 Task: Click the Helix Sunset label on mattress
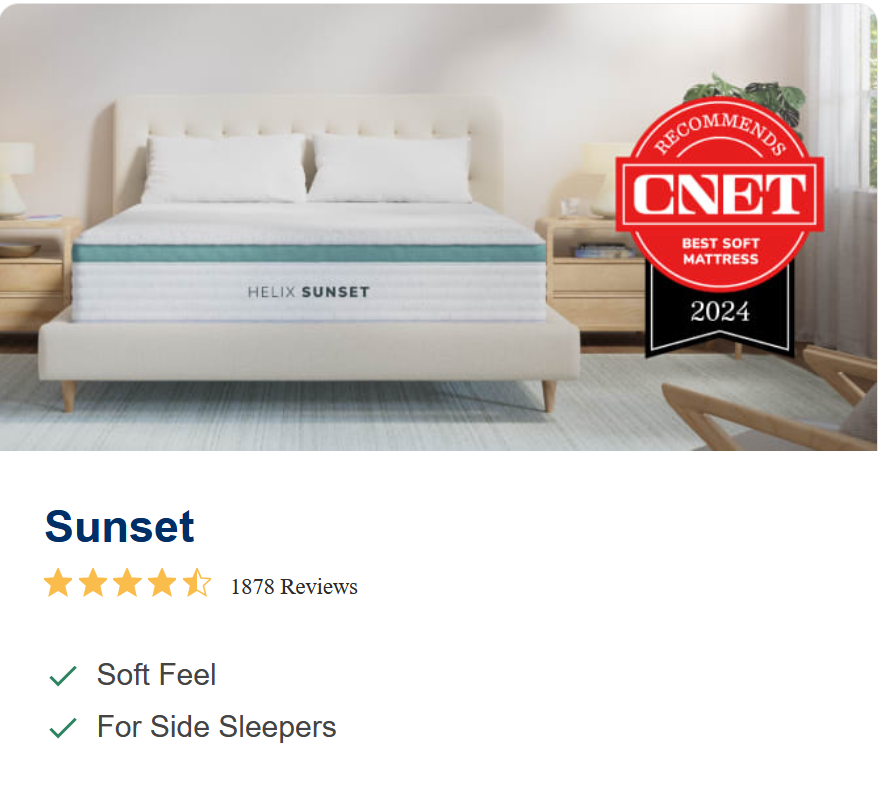(x=308, y=293)
